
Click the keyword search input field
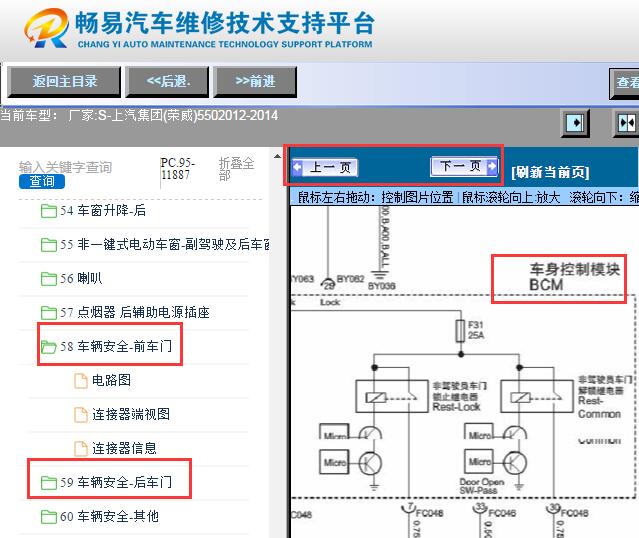click(x=65, y=167)
